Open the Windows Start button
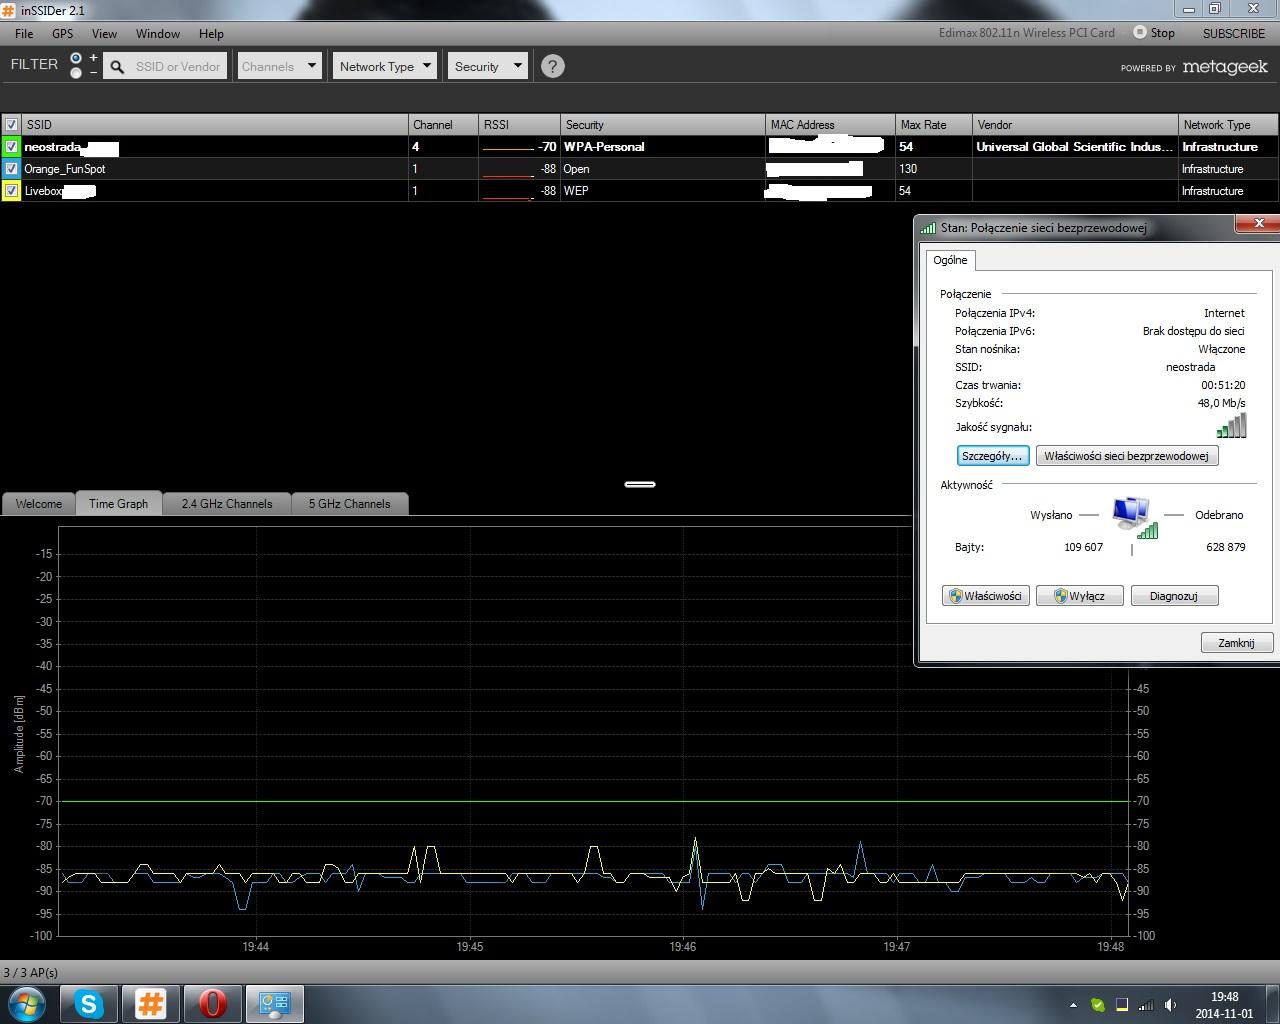This screenshot has width=1280, height=1024. 27,1003
